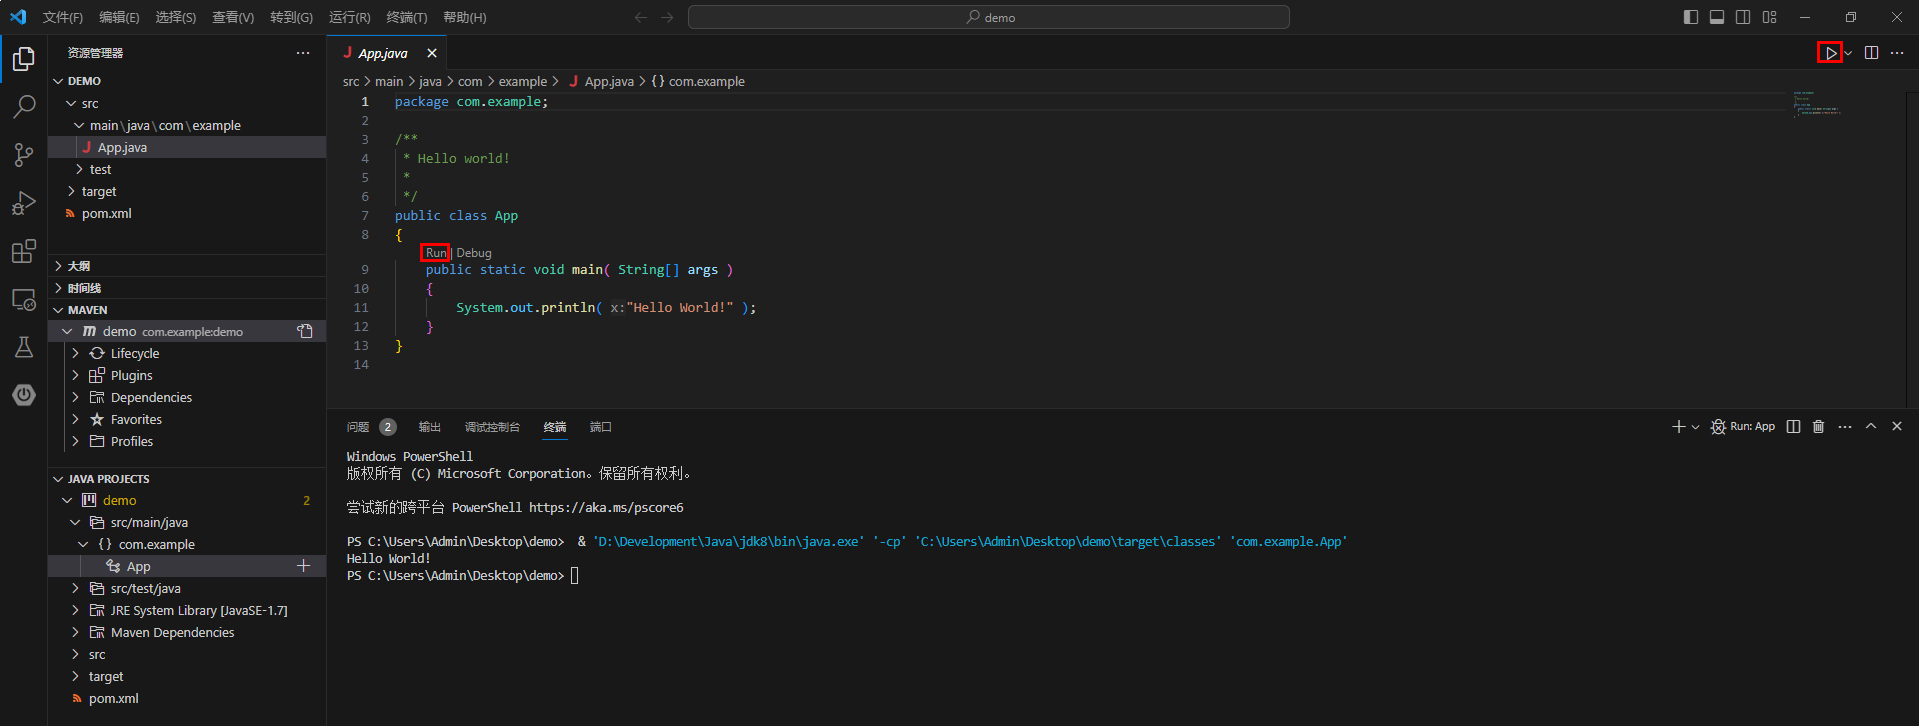The height and width of the screenshot is (726, 1919).
Task: Click the demo command center search box
Action: click(989, 17)
